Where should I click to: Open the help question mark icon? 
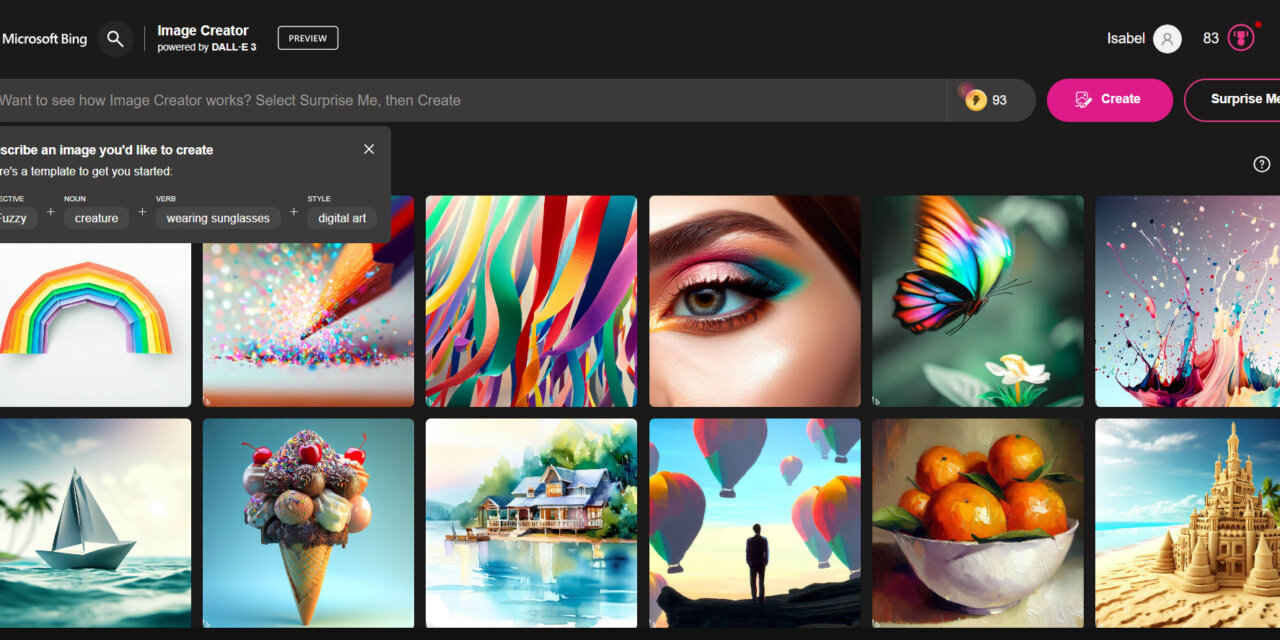click(1262, 164)
